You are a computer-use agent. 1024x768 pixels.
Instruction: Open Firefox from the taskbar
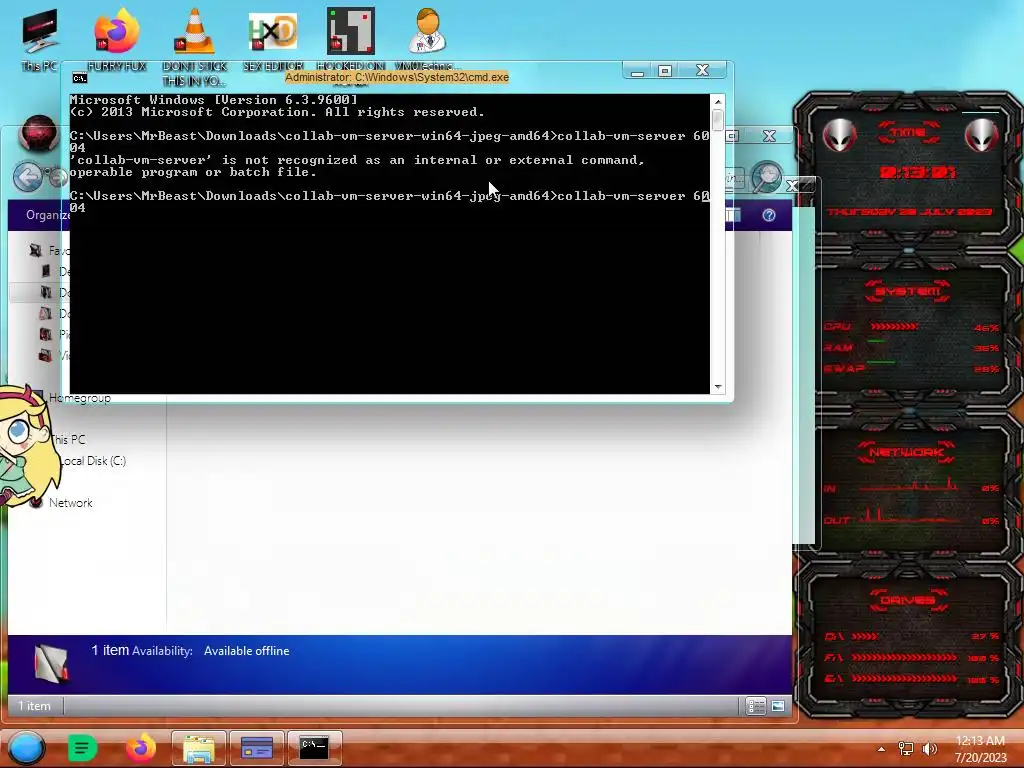coord(141,748)
